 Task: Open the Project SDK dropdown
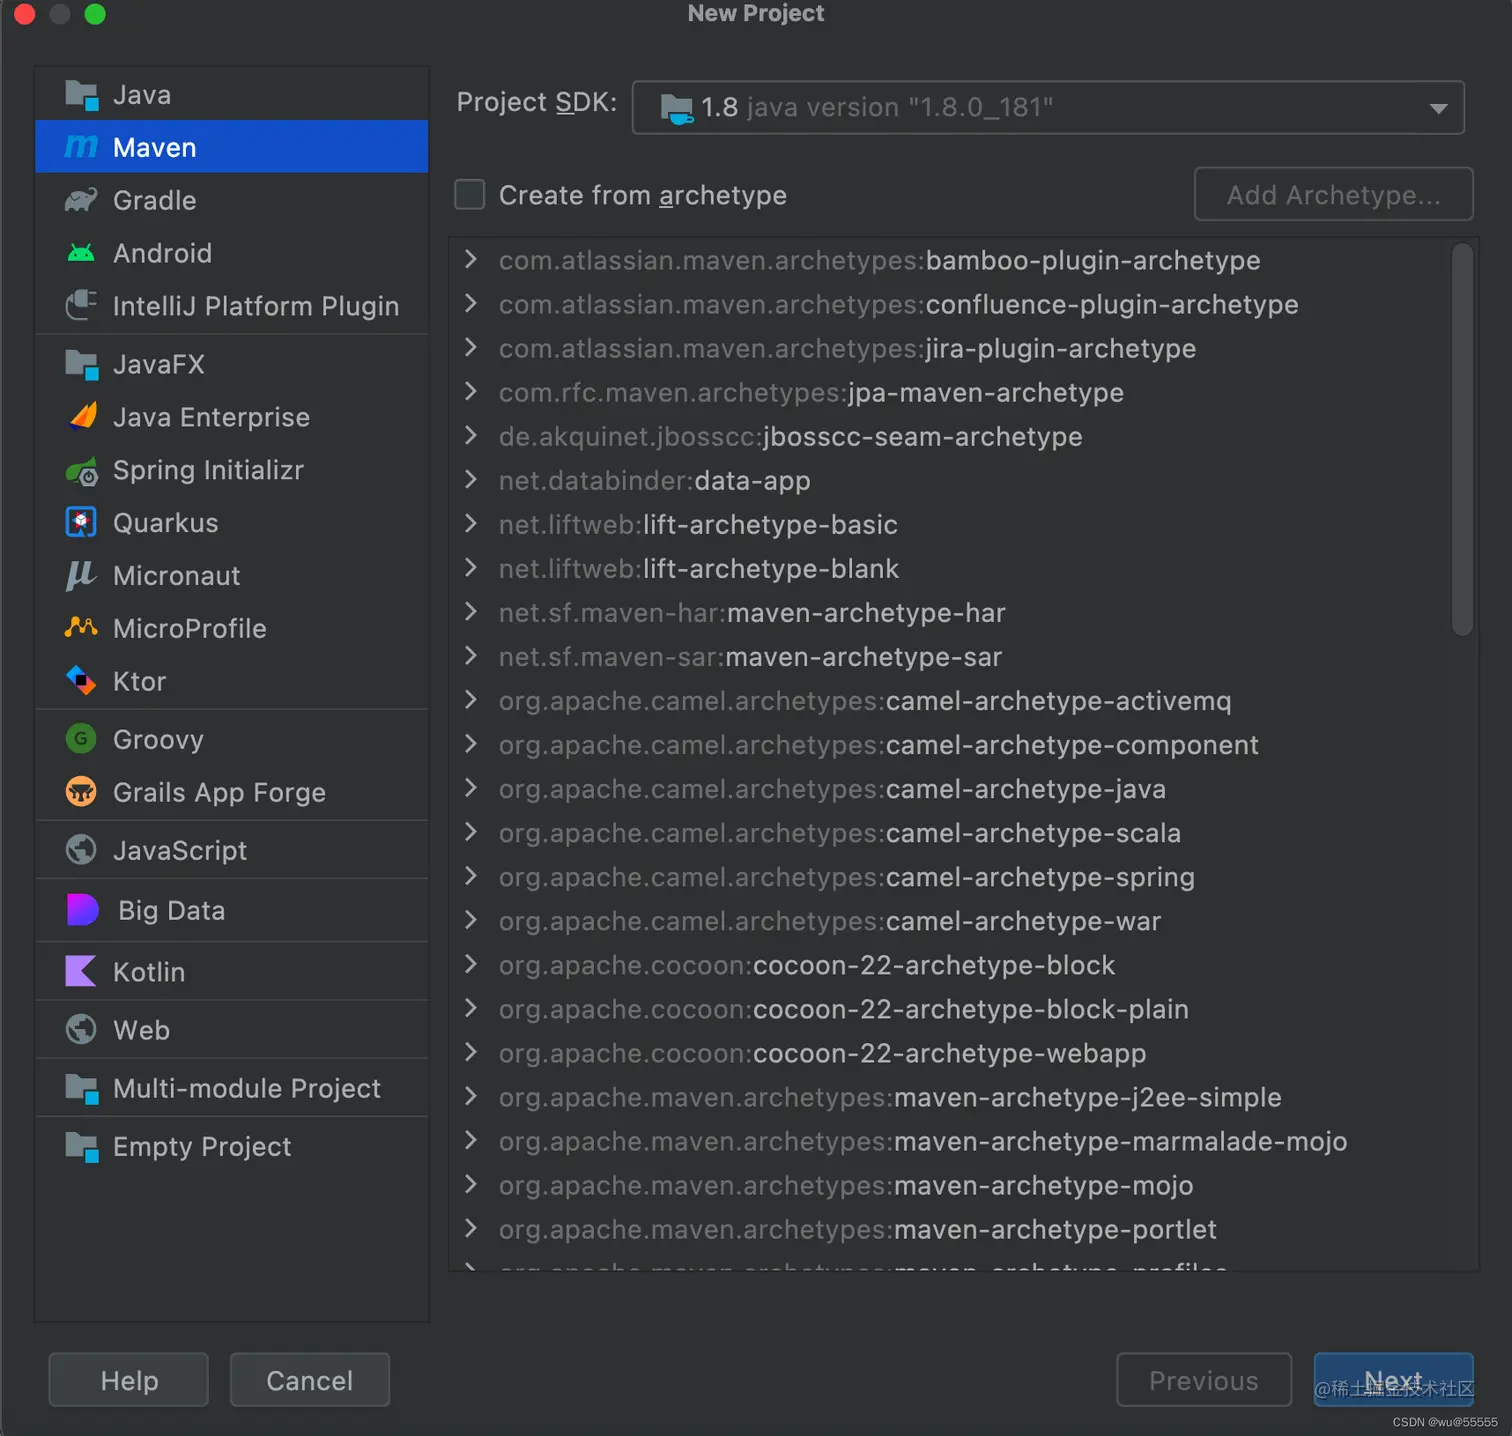(x=1048, y=107)
